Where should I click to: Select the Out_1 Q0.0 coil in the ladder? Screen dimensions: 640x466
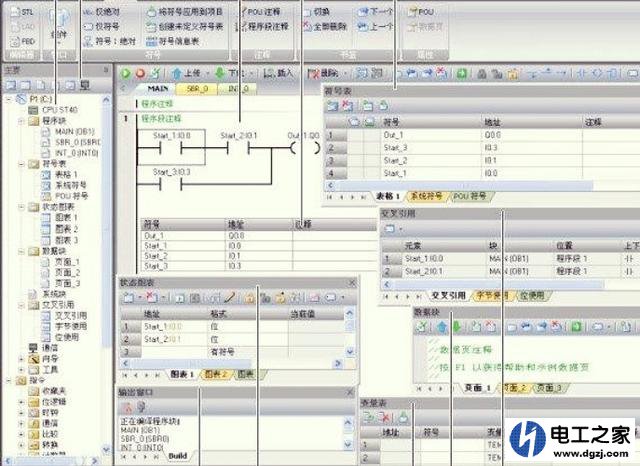(304, 147)
